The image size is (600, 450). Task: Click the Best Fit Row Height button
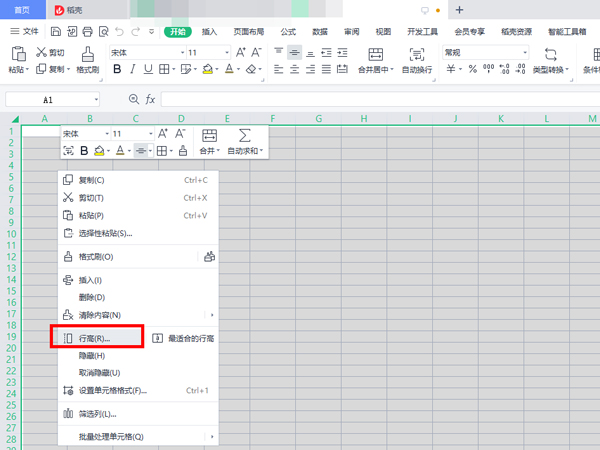(x=183, y=338)
